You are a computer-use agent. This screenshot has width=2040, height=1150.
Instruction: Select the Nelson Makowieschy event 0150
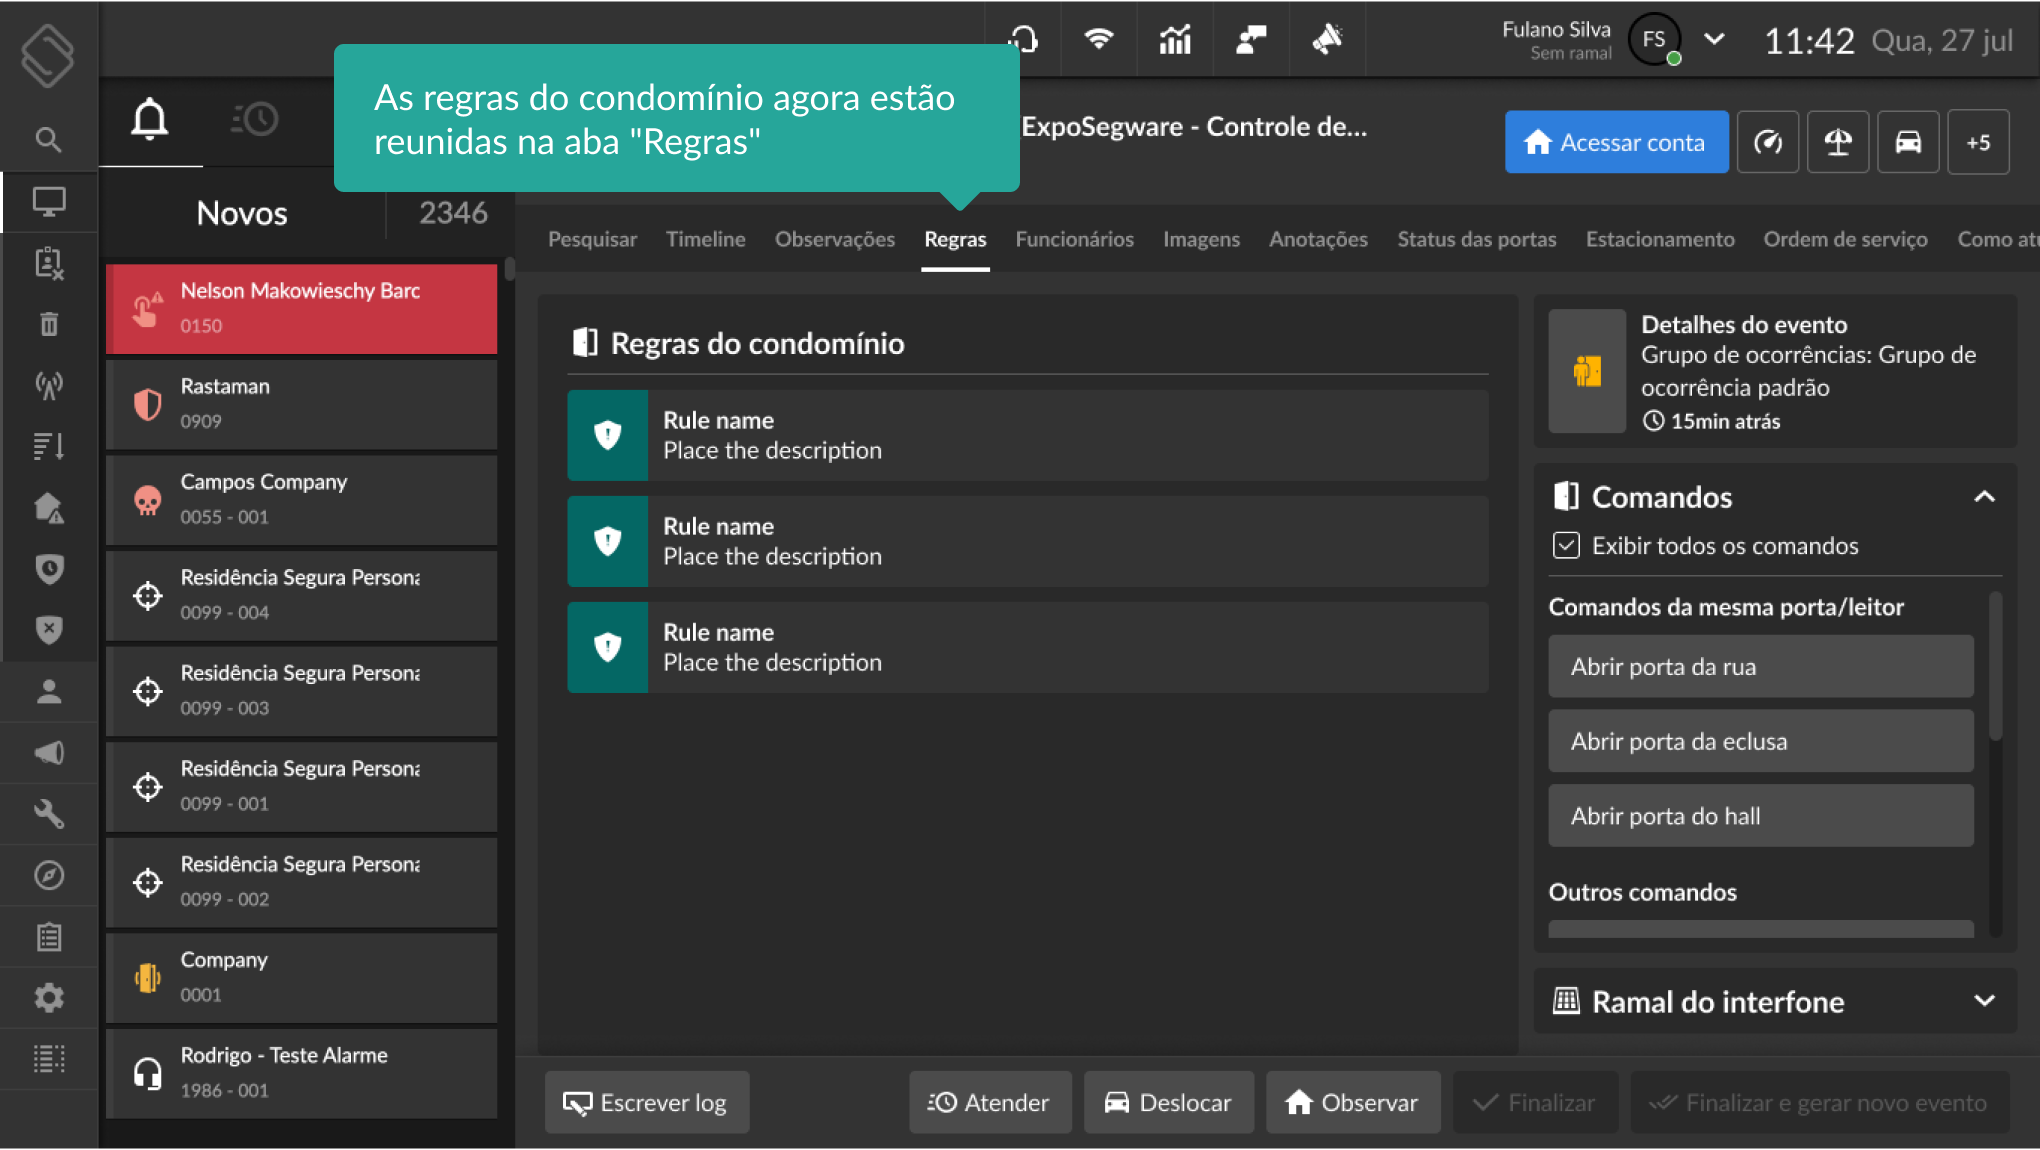301,308
